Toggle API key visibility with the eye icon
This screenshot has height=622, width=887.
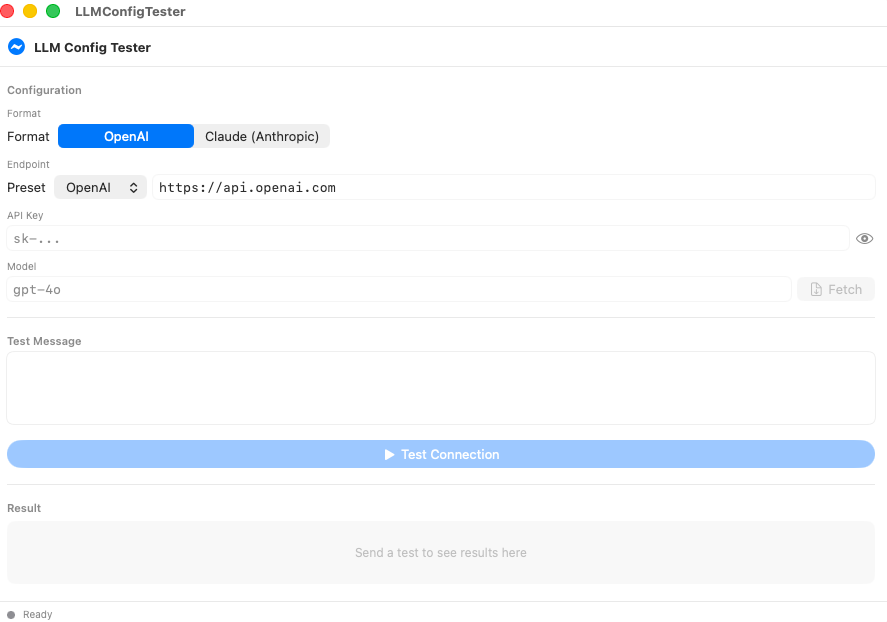coord(864,239)
